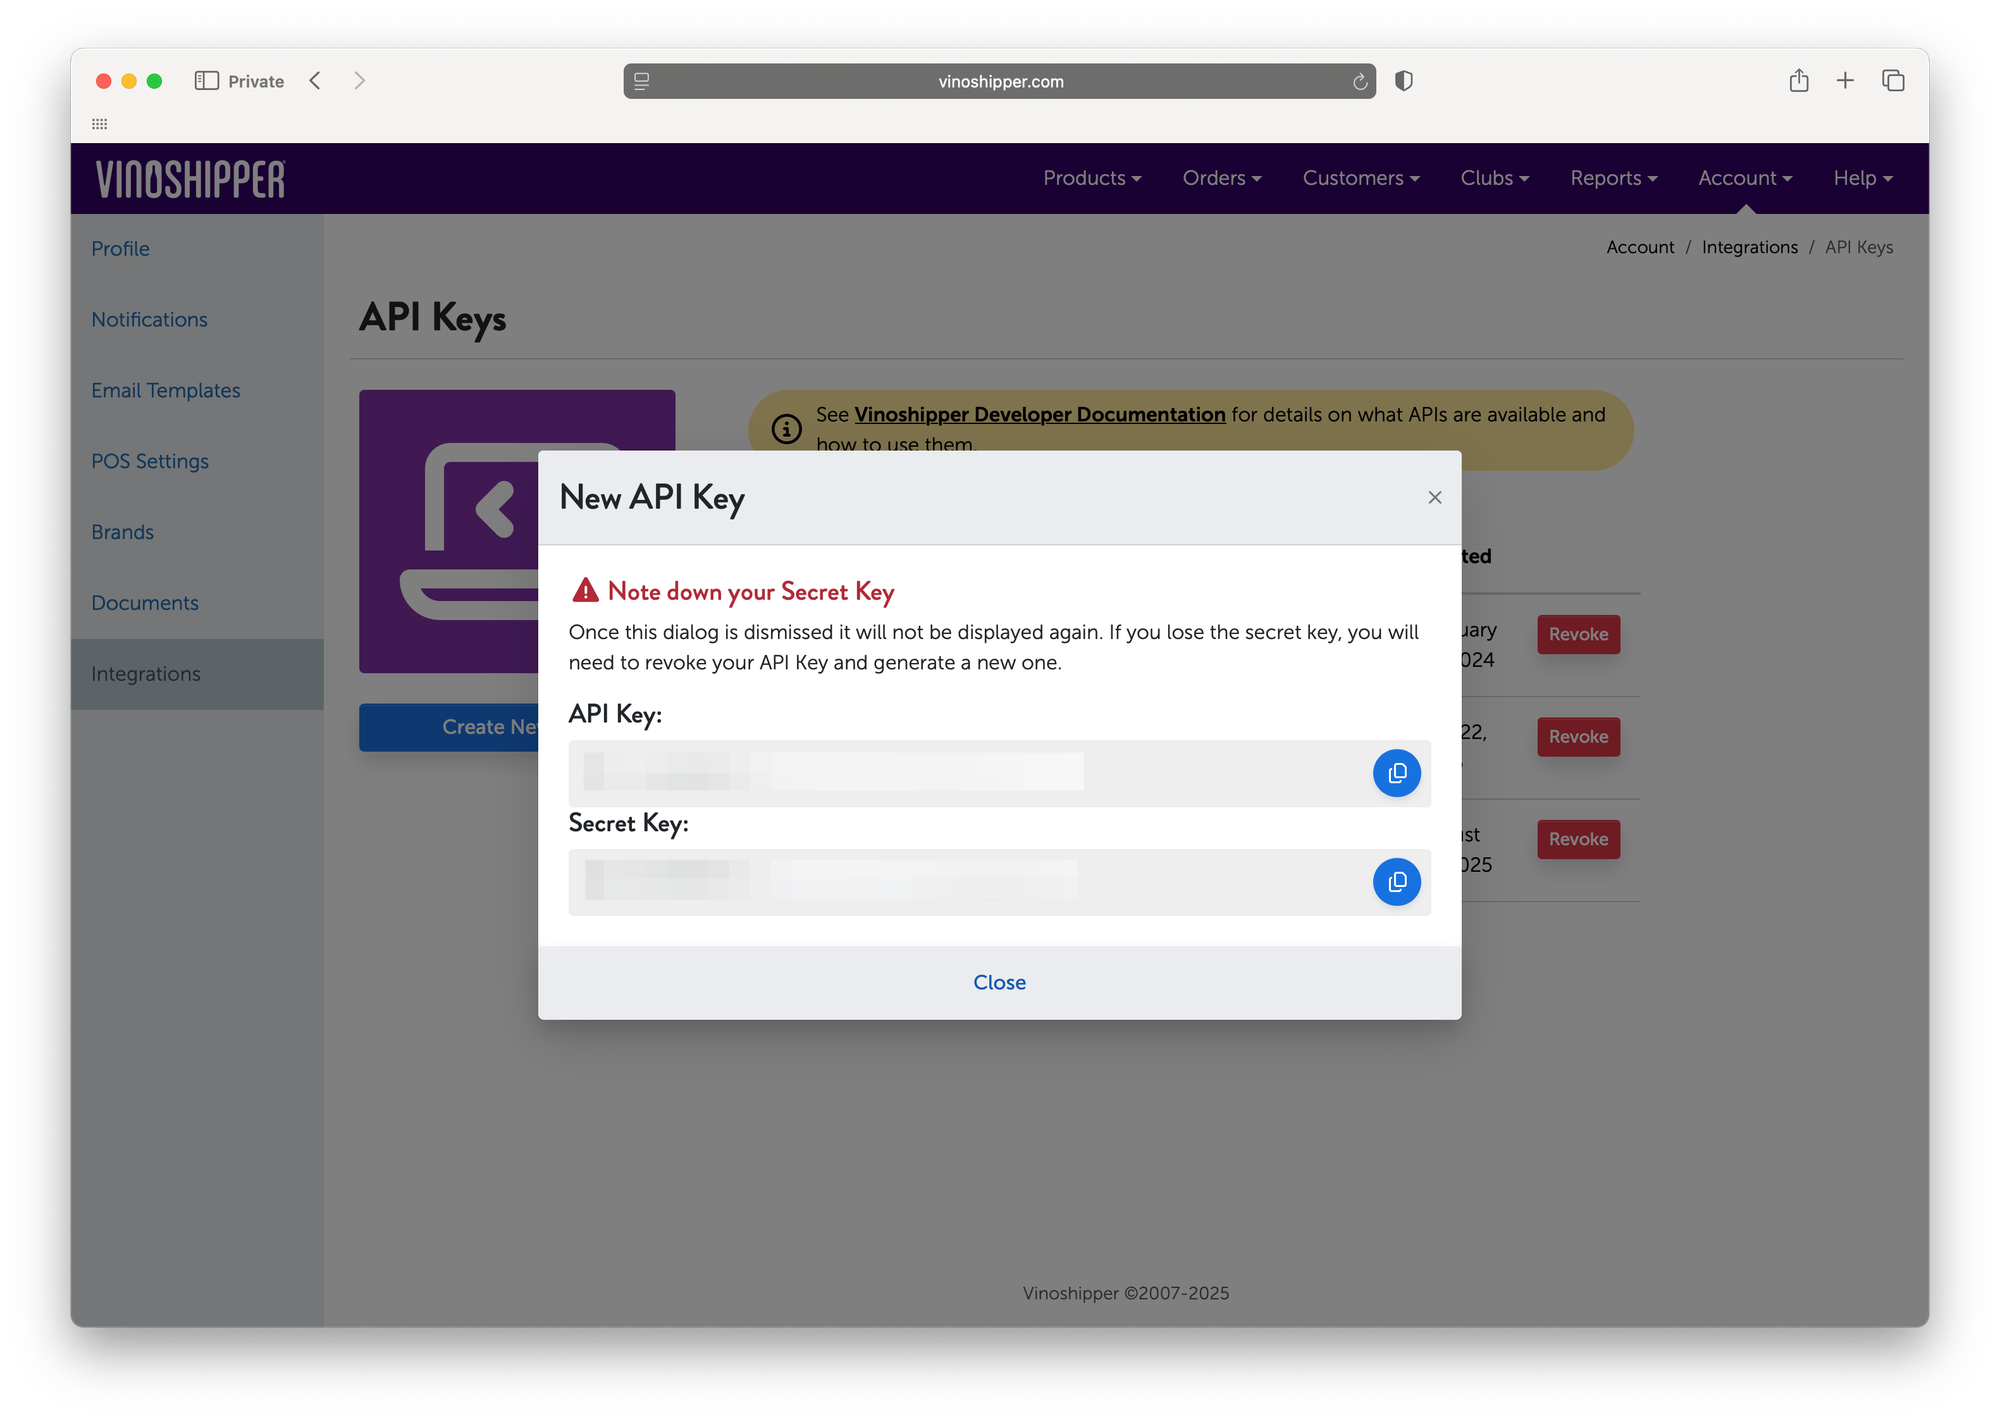Click the Close button in the dialog
Viewport: 2000px width, 1421px height.
999,982
